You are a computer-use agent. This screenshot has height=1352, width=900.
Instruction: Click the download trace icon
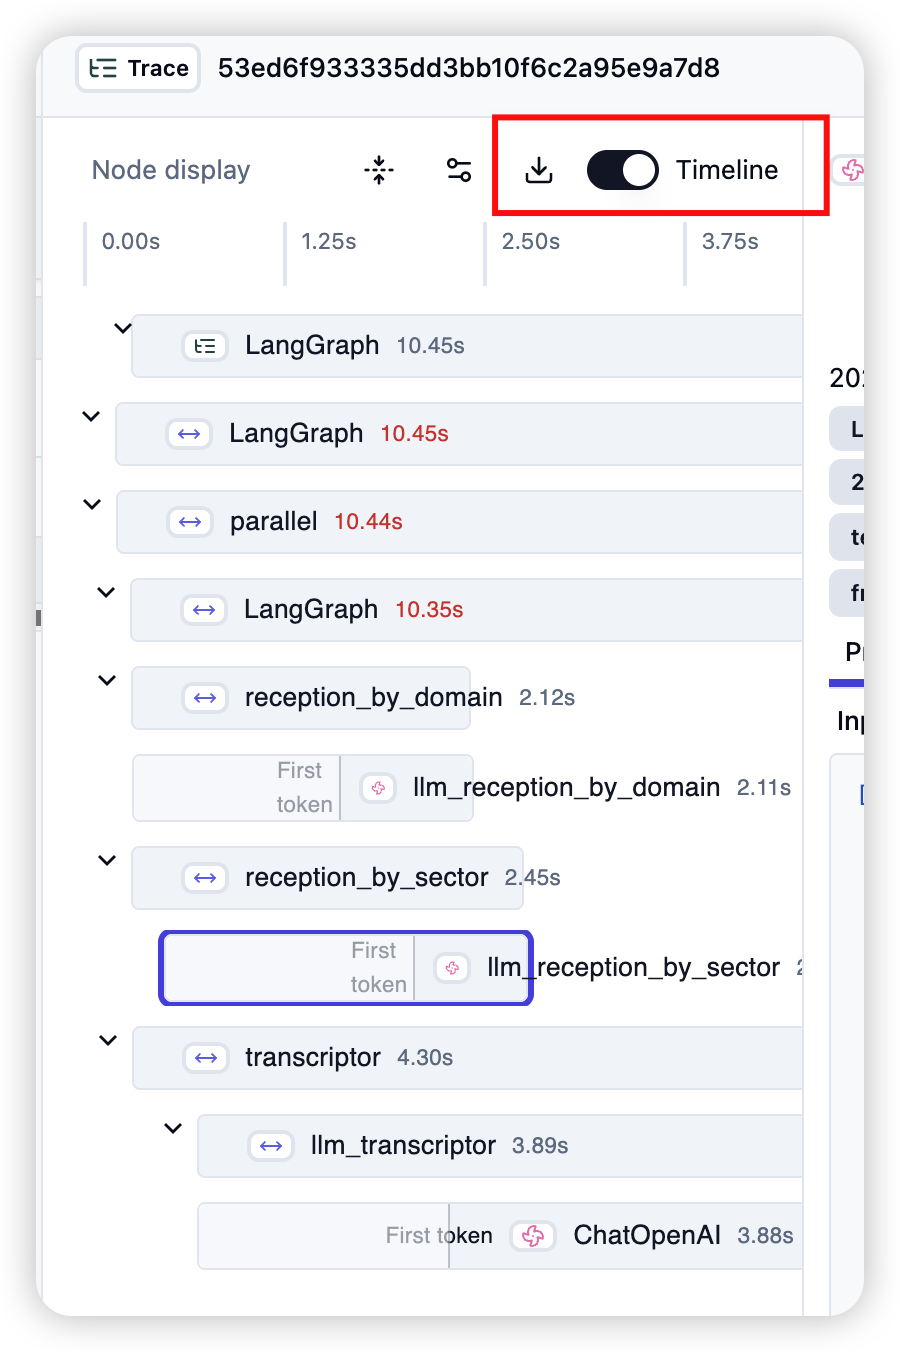pyautogui.click(x=539, y=170)
